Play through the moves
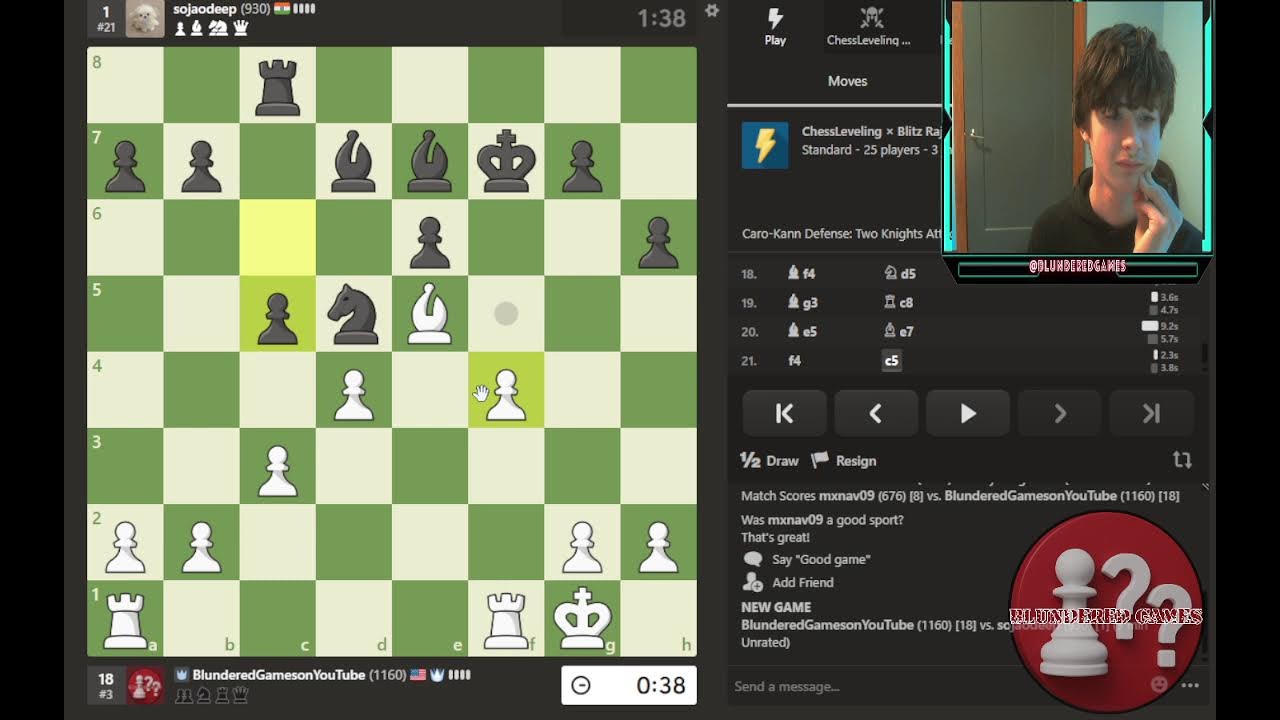Screen dimensions: 1280x720 coord(968,413)
